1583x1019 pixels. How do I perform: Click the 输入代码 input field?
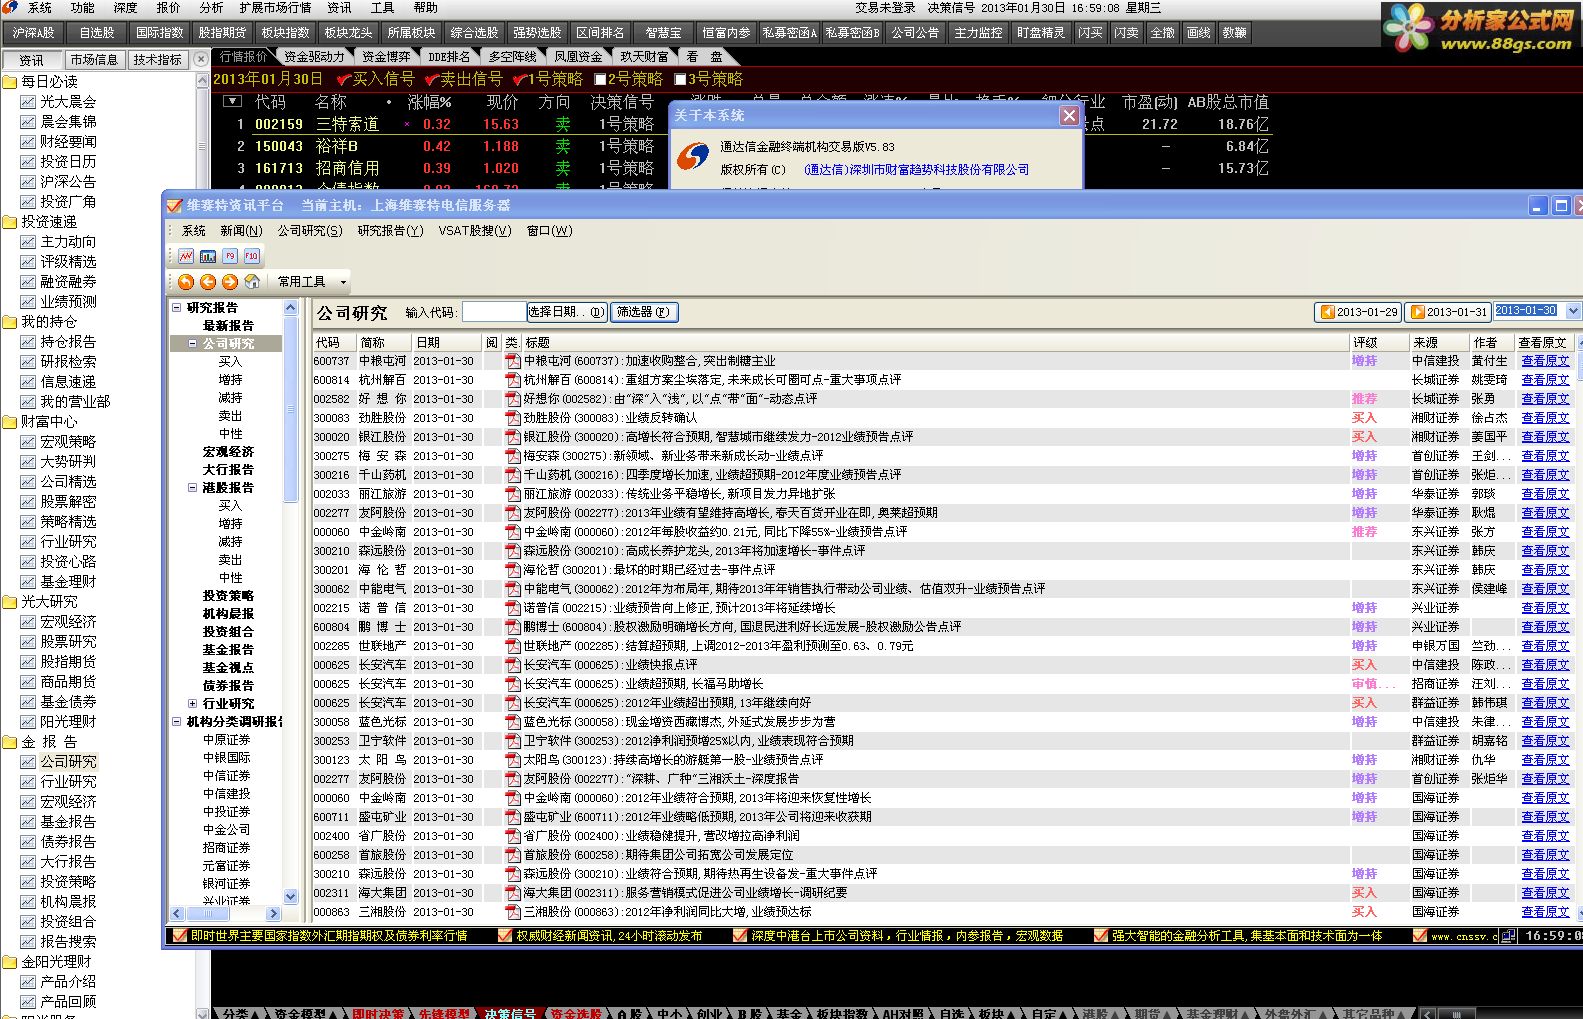point(494,312)
